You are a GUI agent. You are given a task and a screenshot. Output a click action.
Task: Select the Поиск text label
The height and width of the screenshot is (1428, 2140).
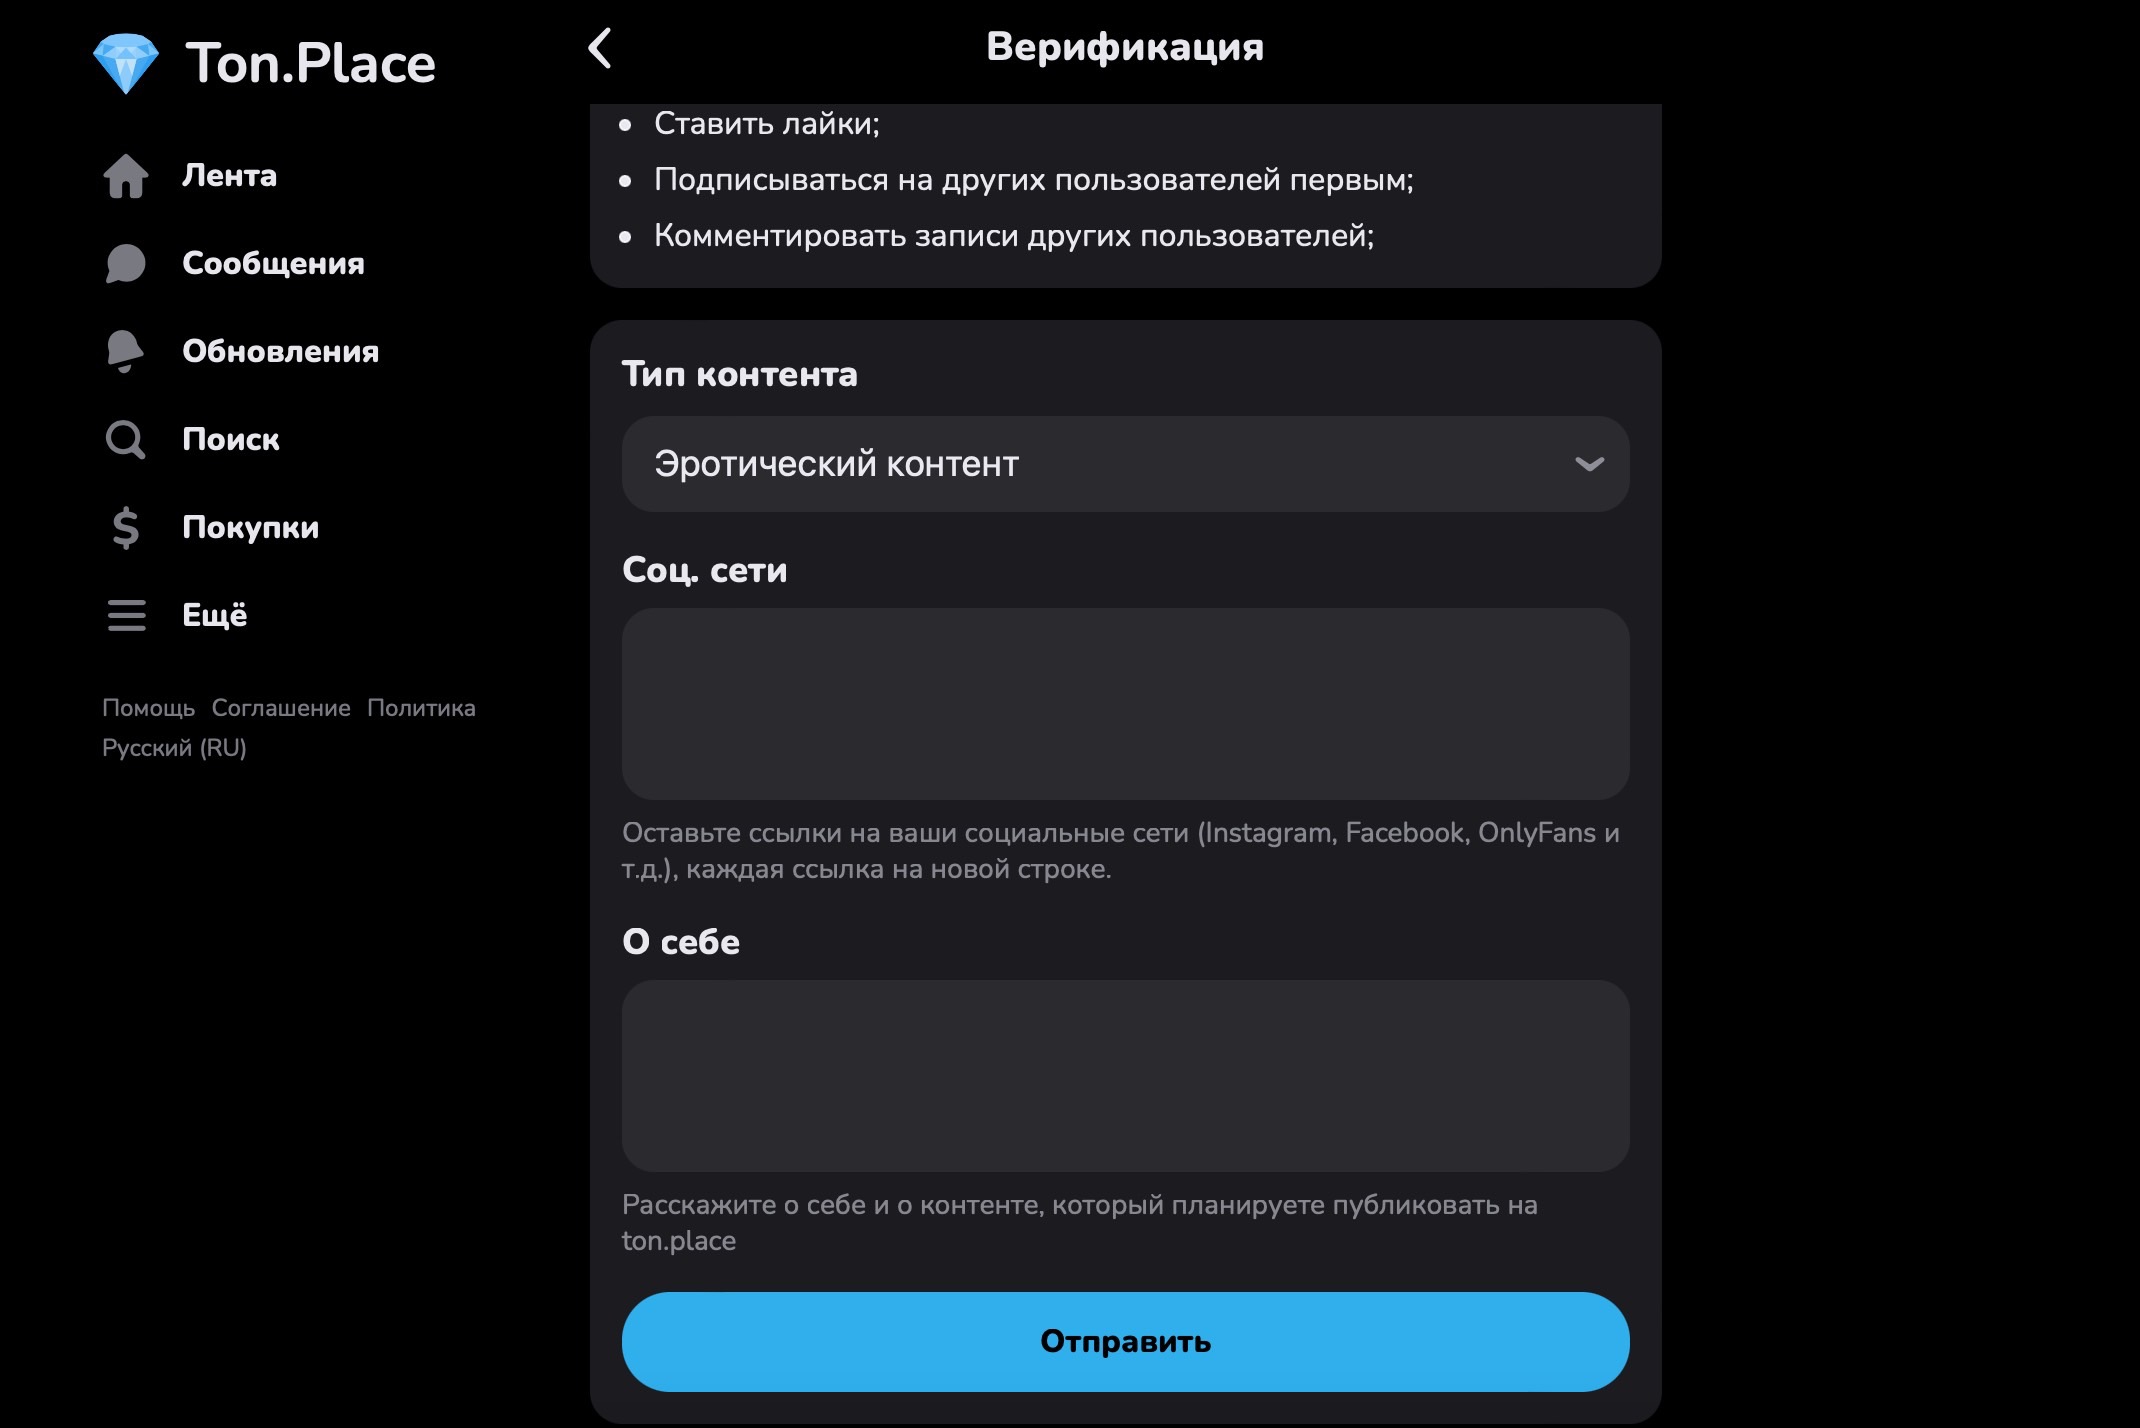coord(230,440)
